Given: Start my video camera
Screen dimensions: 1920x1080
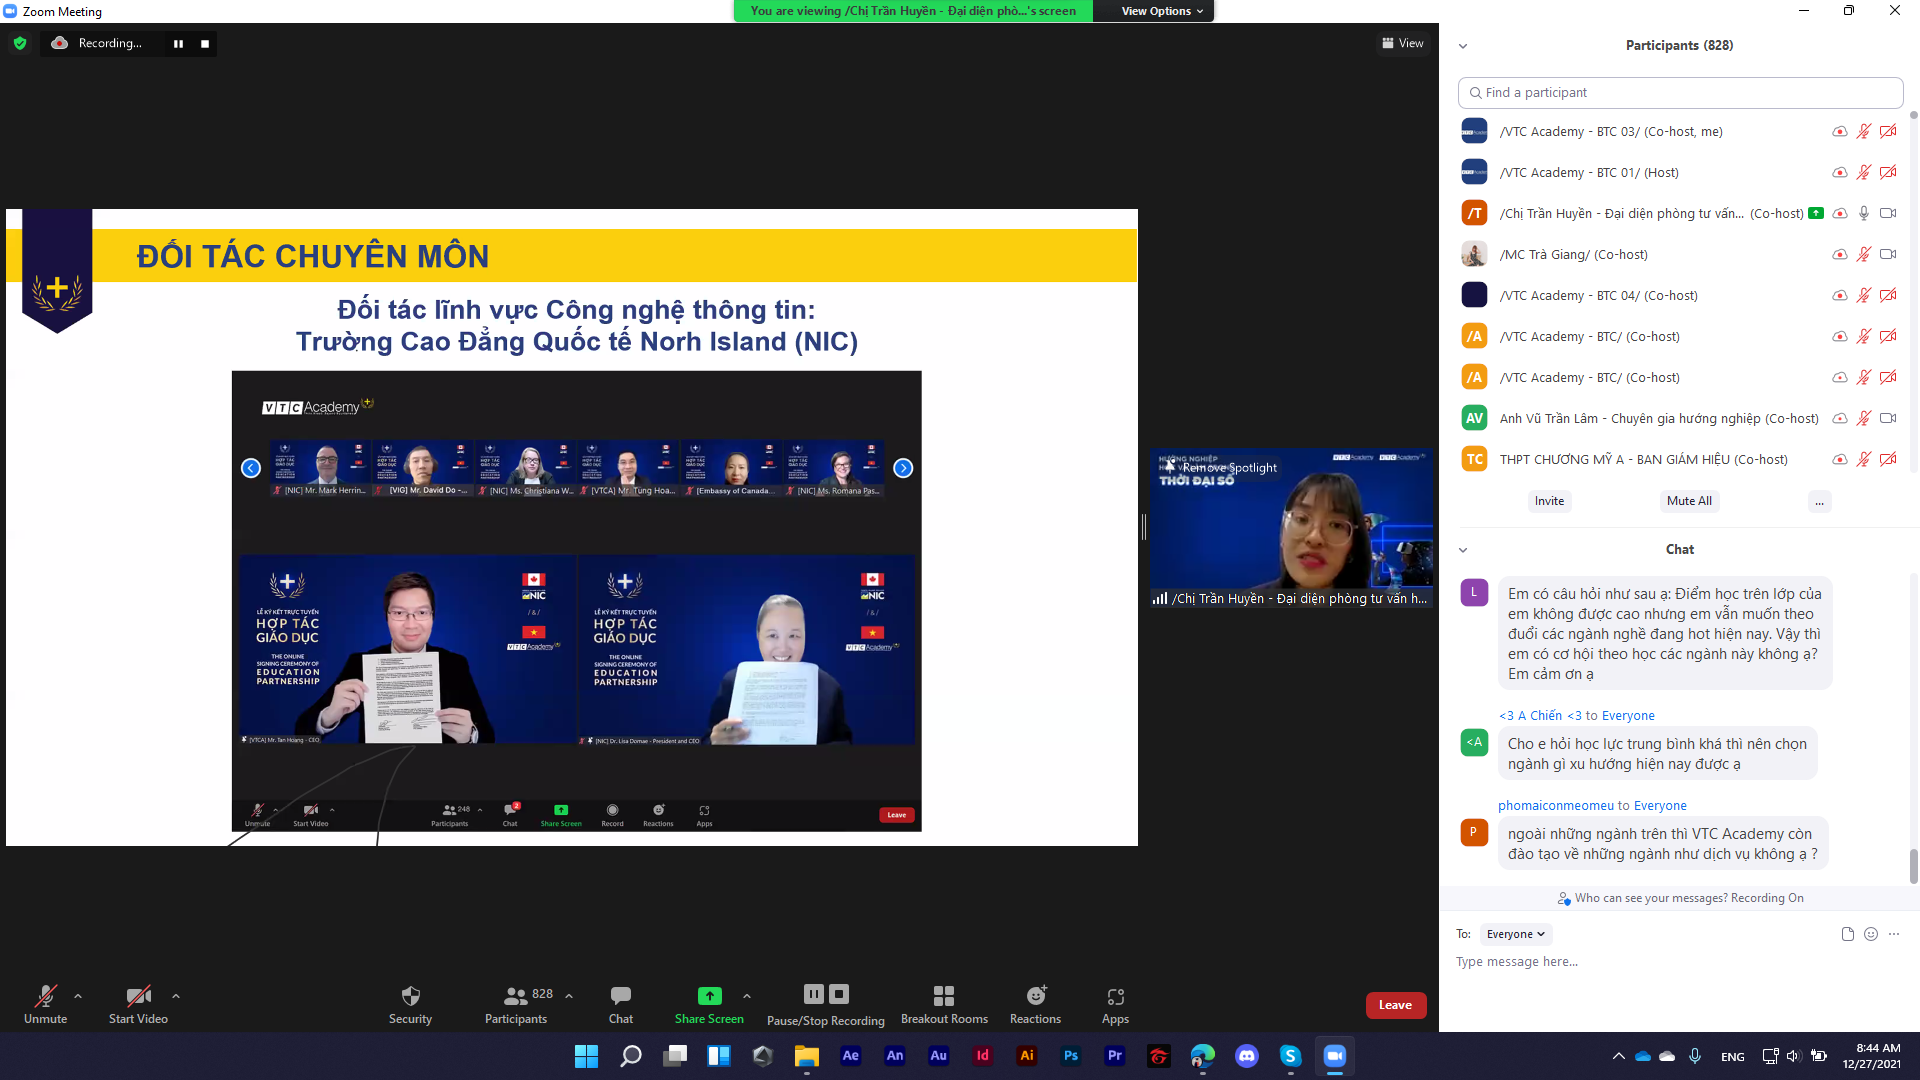Looking at the screenshot, I should [x=138, y=1003].
